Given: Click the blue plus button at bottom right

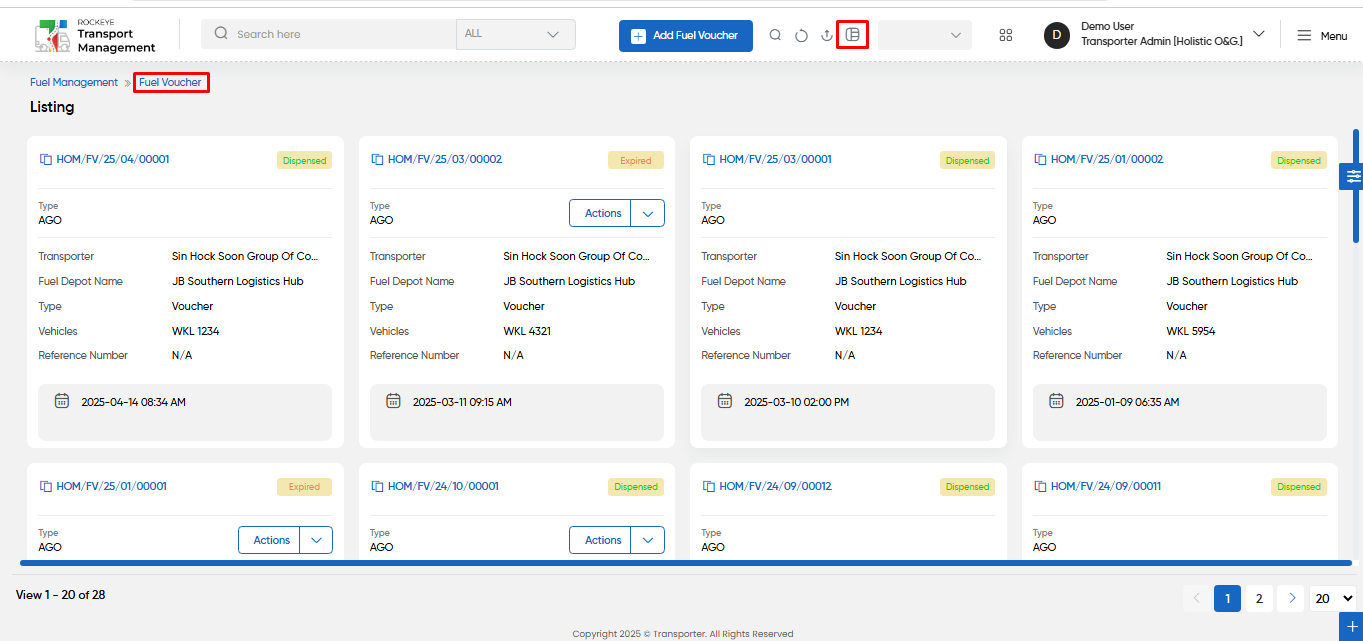Looking at the screenshot, I should [x=1352, y=626].
